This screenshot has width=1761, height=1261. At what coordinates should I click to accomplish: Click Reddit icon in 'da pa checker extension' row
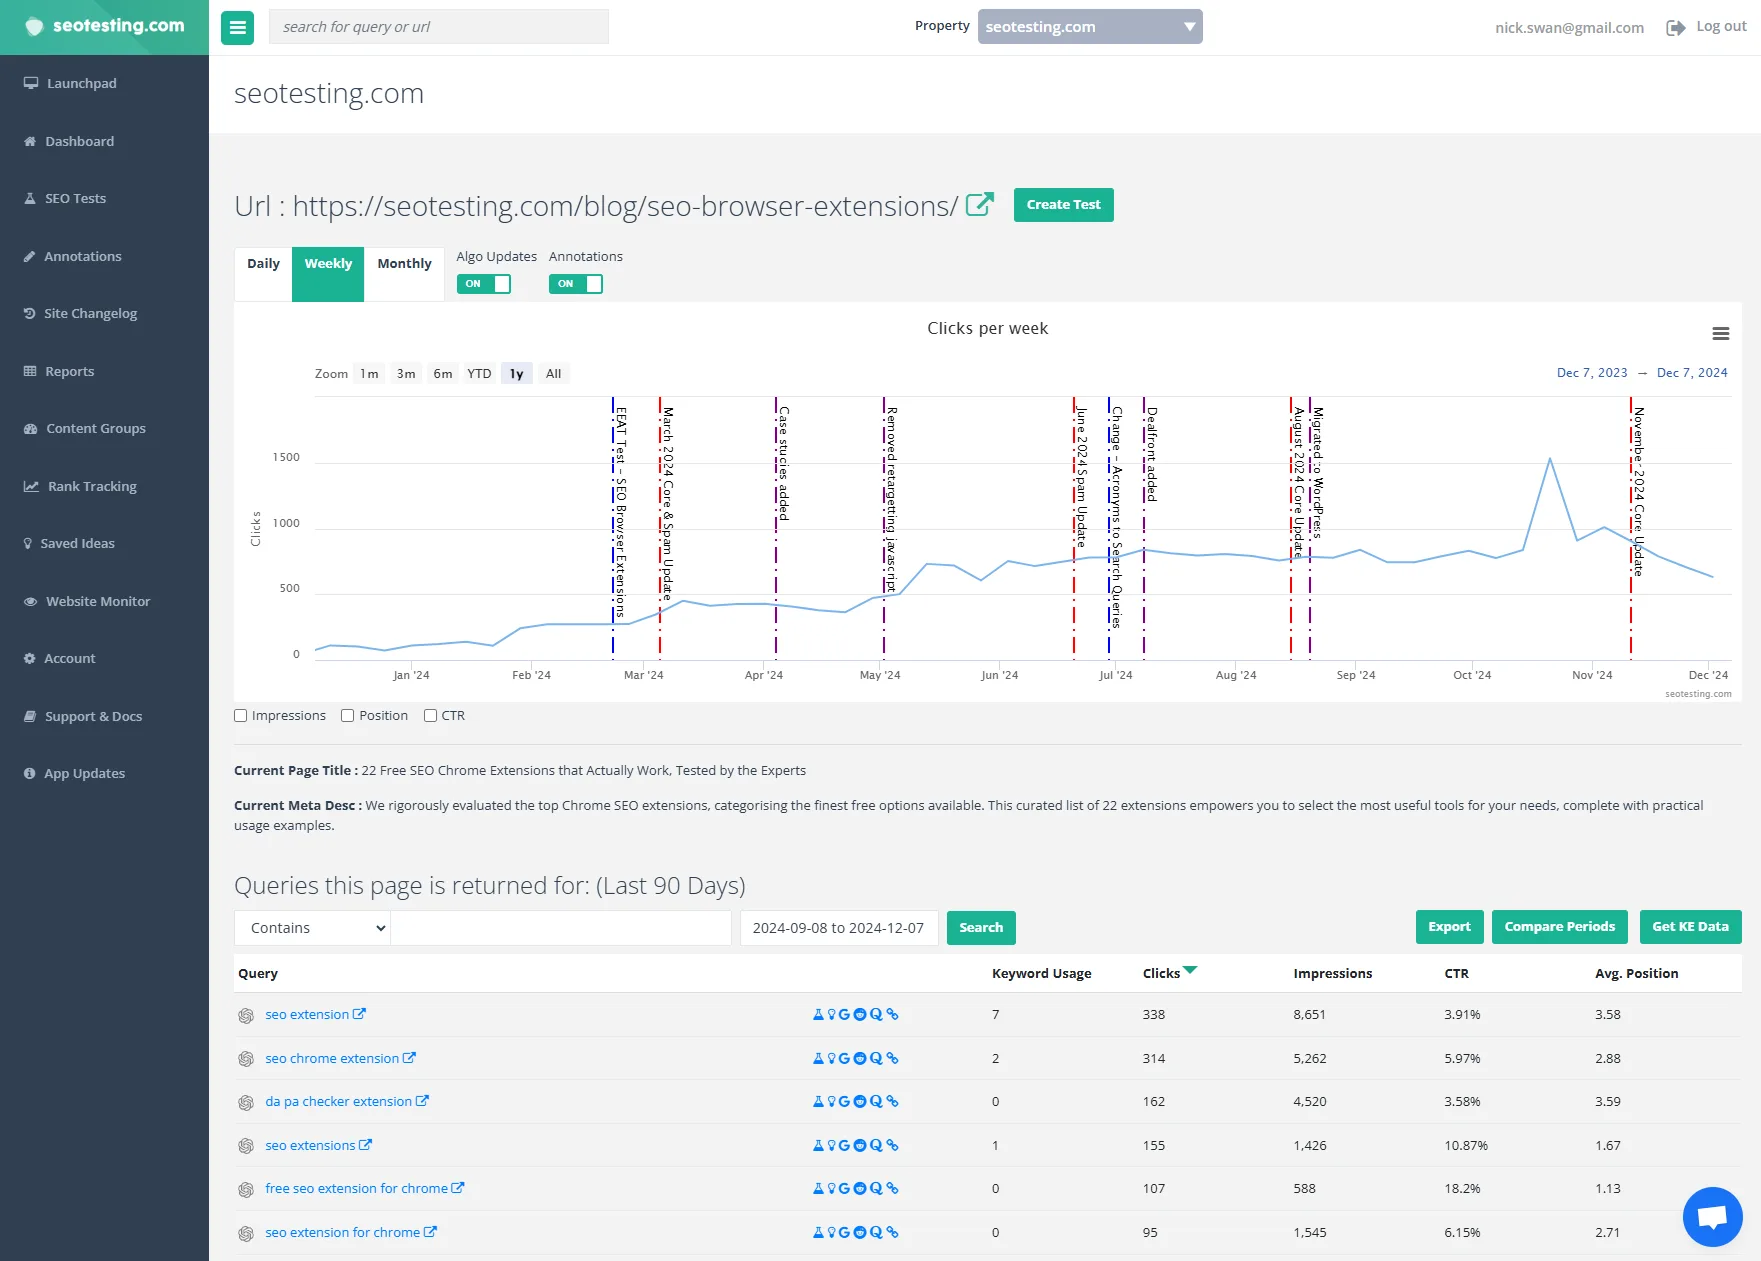pos(859,1102)
